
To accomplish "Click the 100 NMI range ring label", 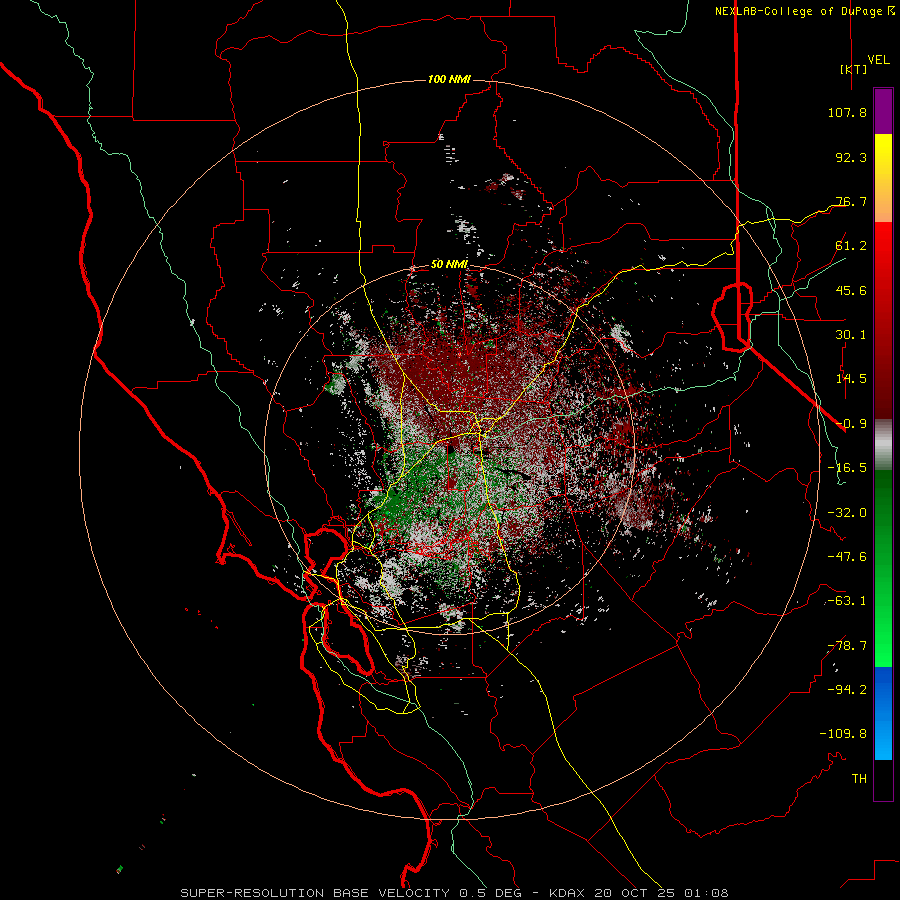I will click(x=449, y=79).
